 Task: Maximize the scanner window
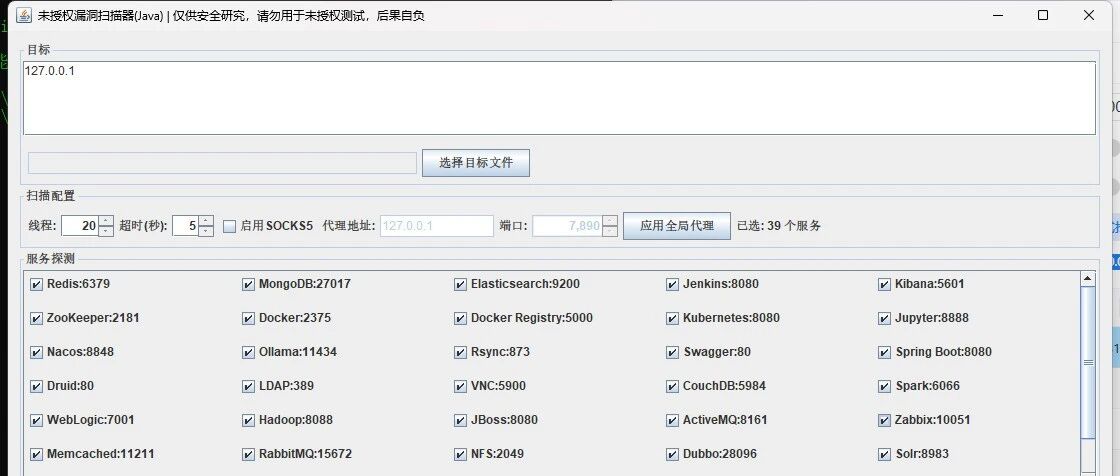click(1043, 15)
